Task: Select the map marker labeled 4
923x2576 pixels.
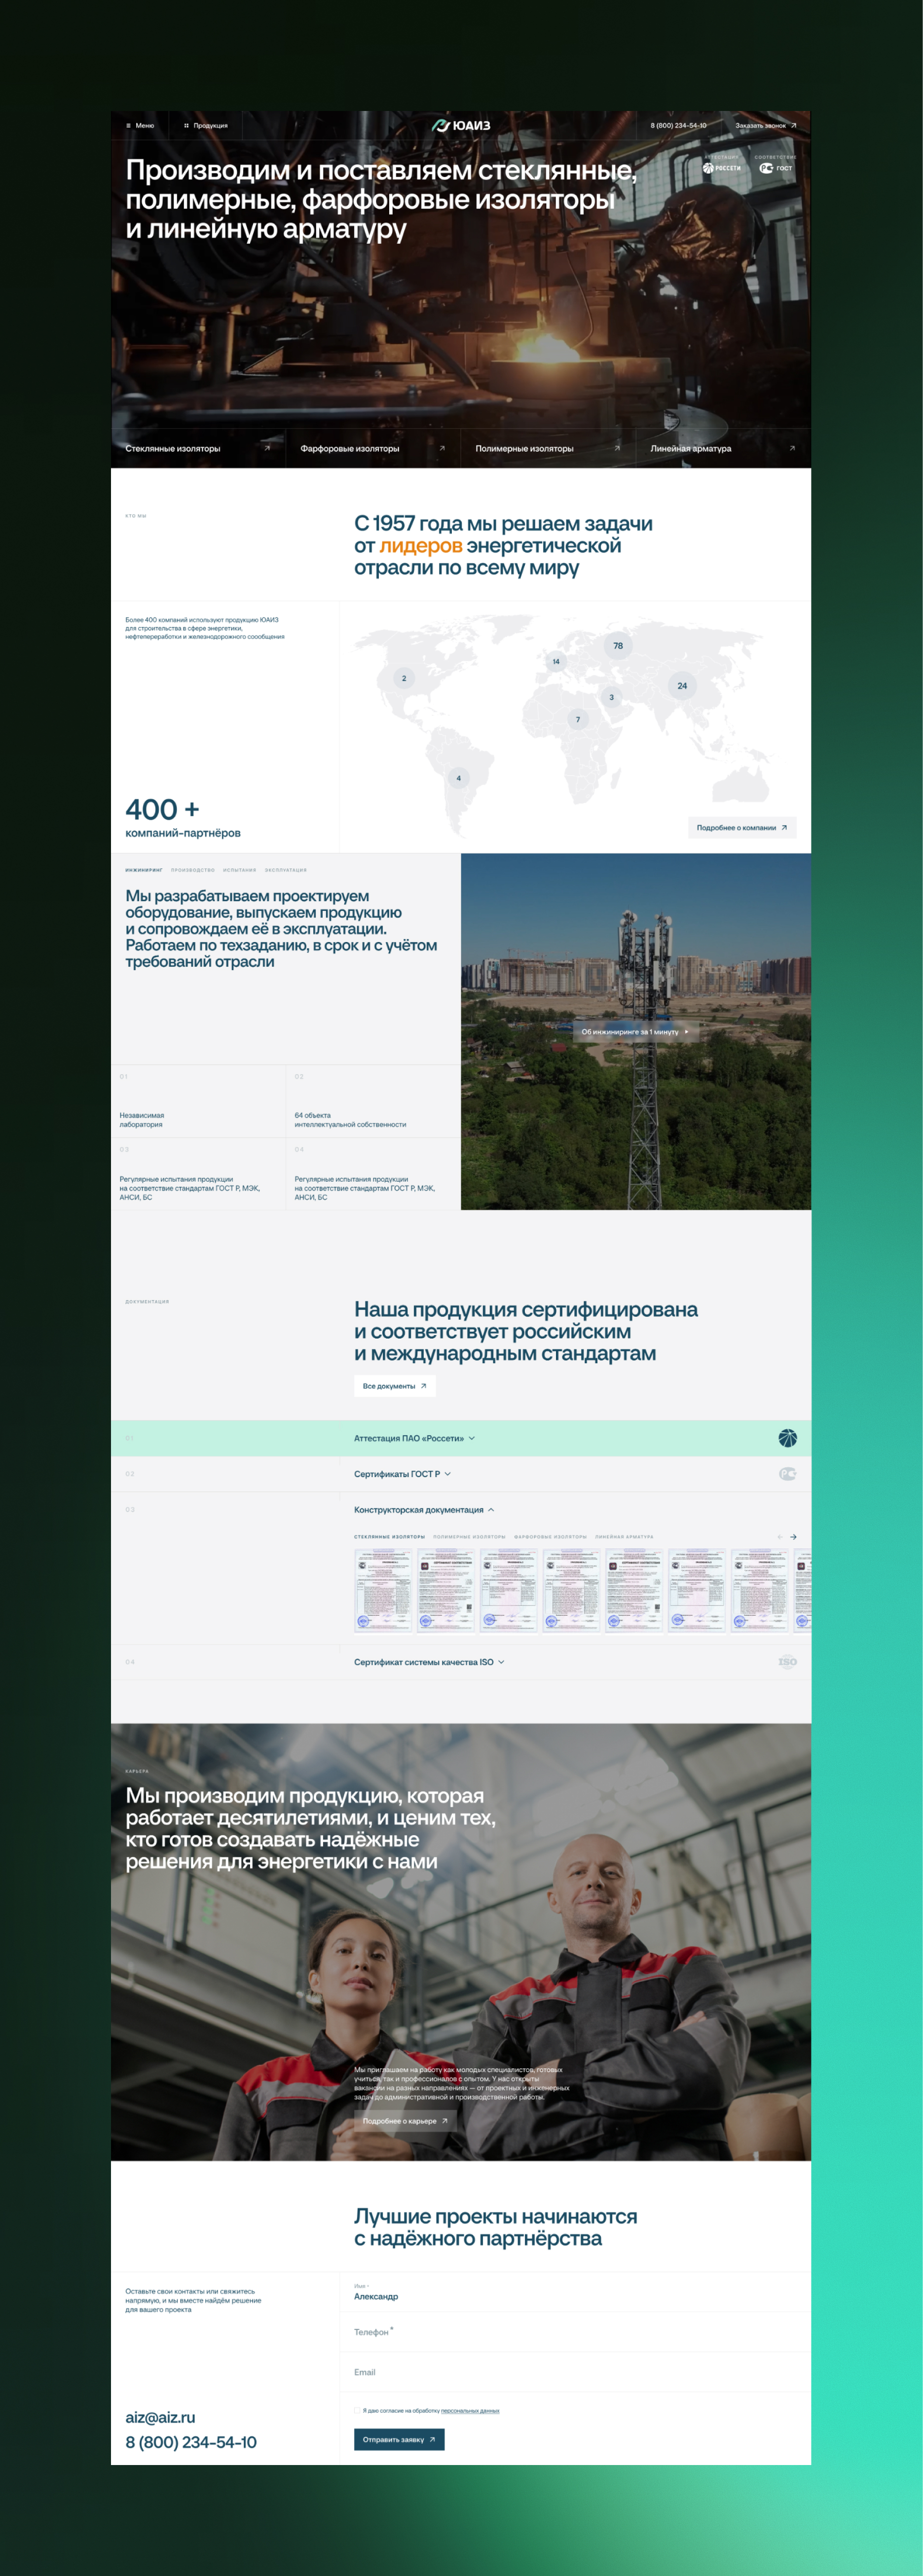Action: 459,778
